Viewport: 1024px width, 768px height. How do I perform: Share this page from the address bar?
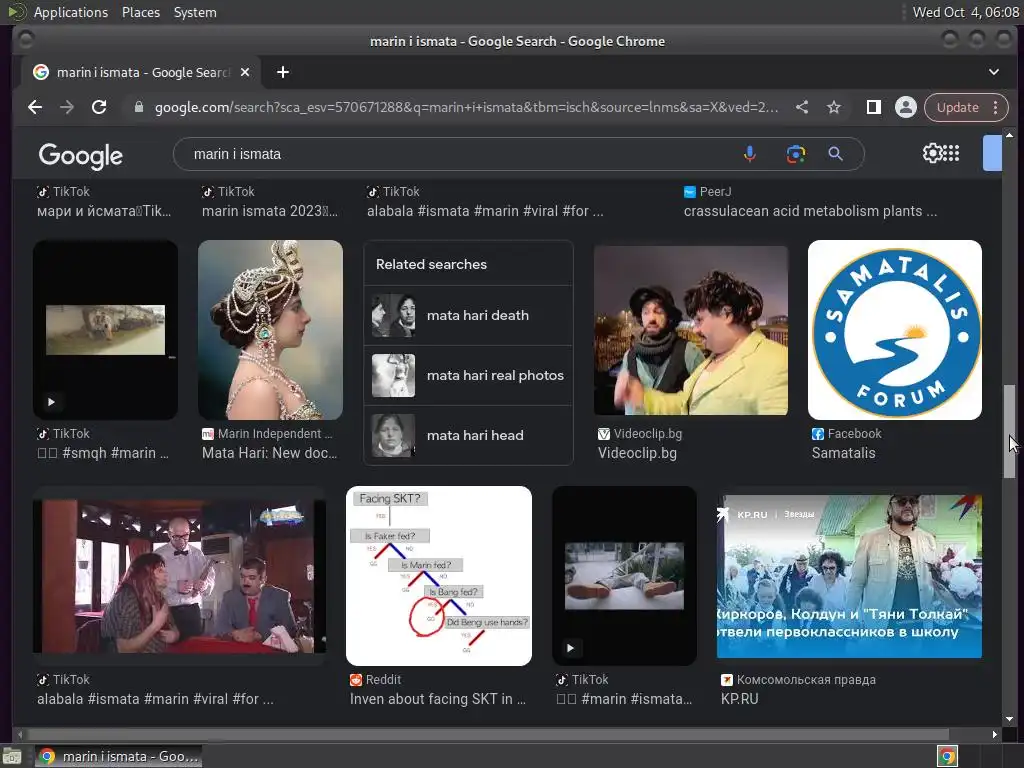pos(802,107)
